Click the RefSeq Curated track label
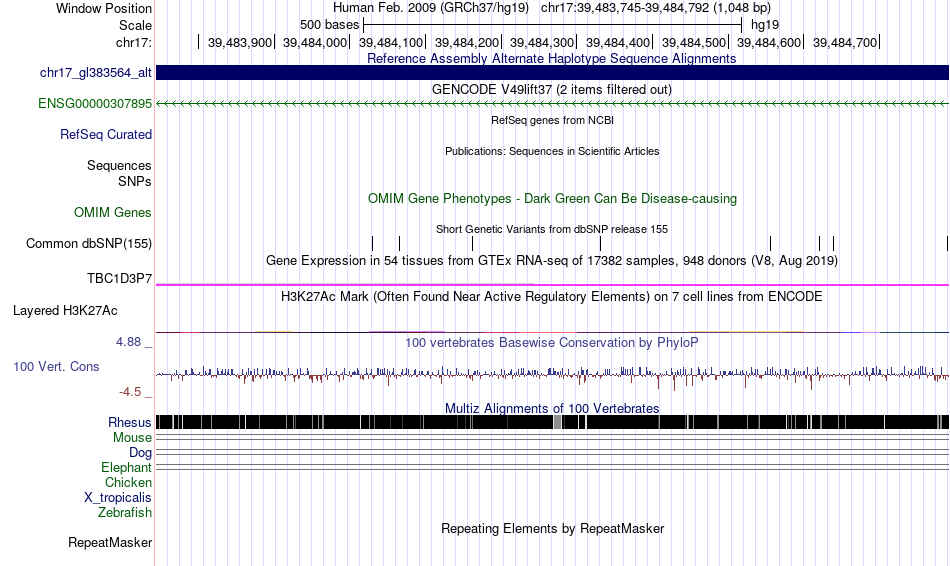 click(x=106, y=135)
